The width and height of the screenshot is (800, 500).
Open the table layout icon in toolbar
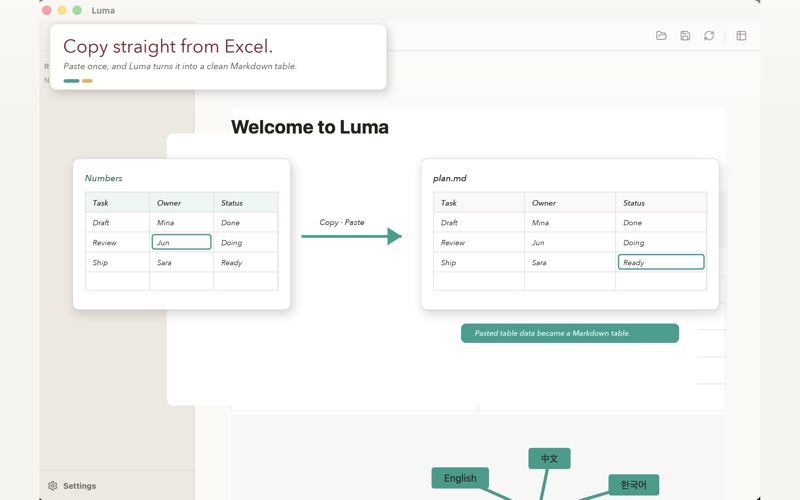[741, 35]
